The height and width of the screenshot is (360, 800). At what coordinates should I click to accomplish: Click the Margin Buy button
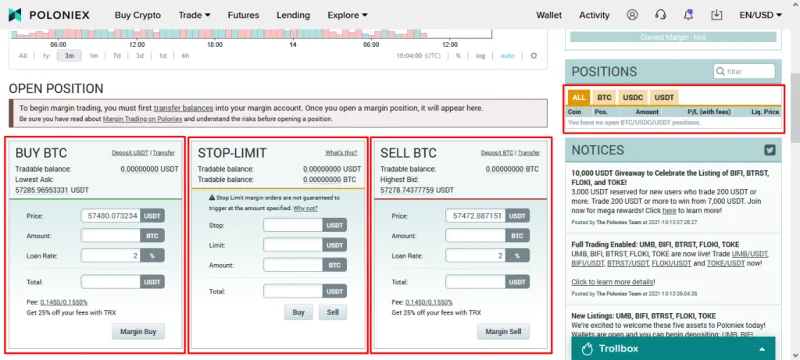138,331
